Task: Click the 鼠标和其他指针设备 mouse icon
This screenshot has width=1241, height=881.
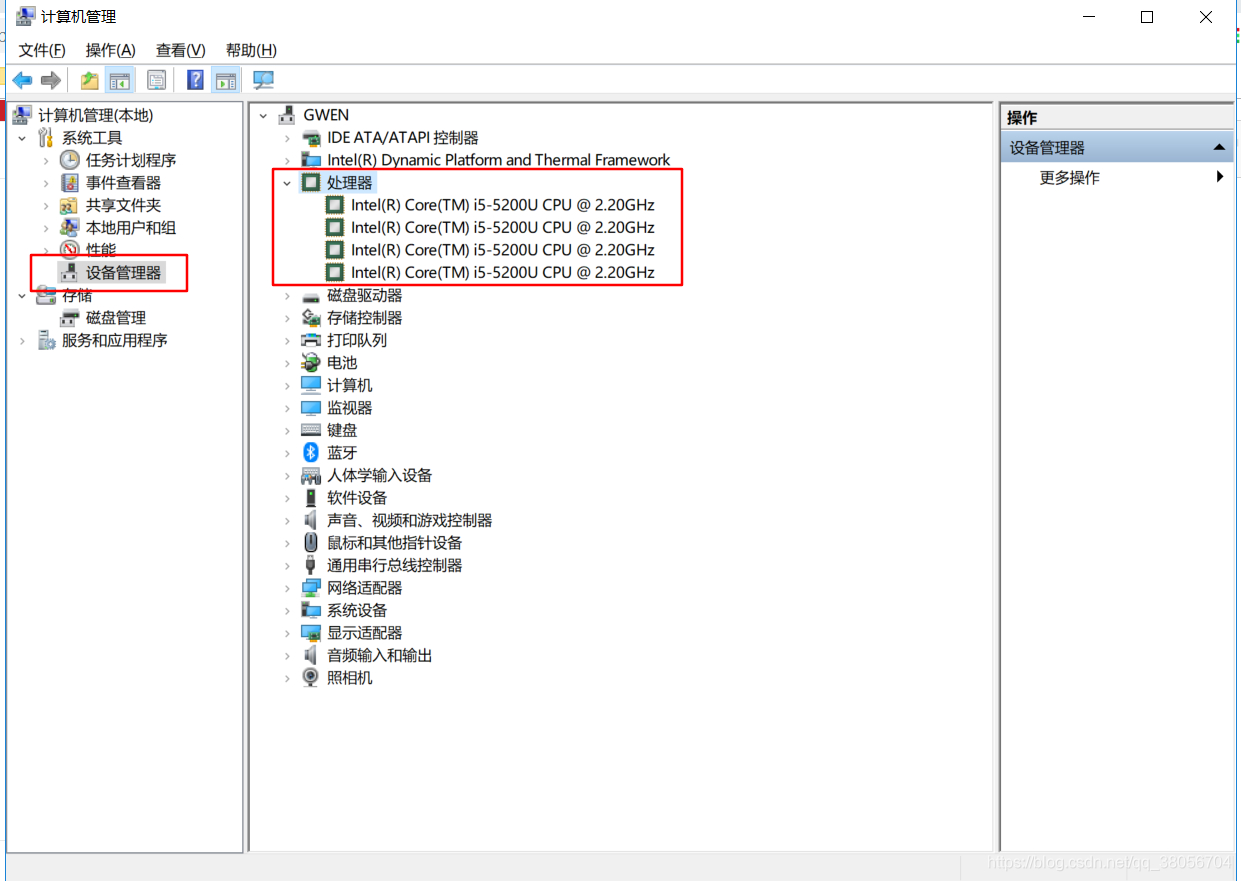Action: 311,542
